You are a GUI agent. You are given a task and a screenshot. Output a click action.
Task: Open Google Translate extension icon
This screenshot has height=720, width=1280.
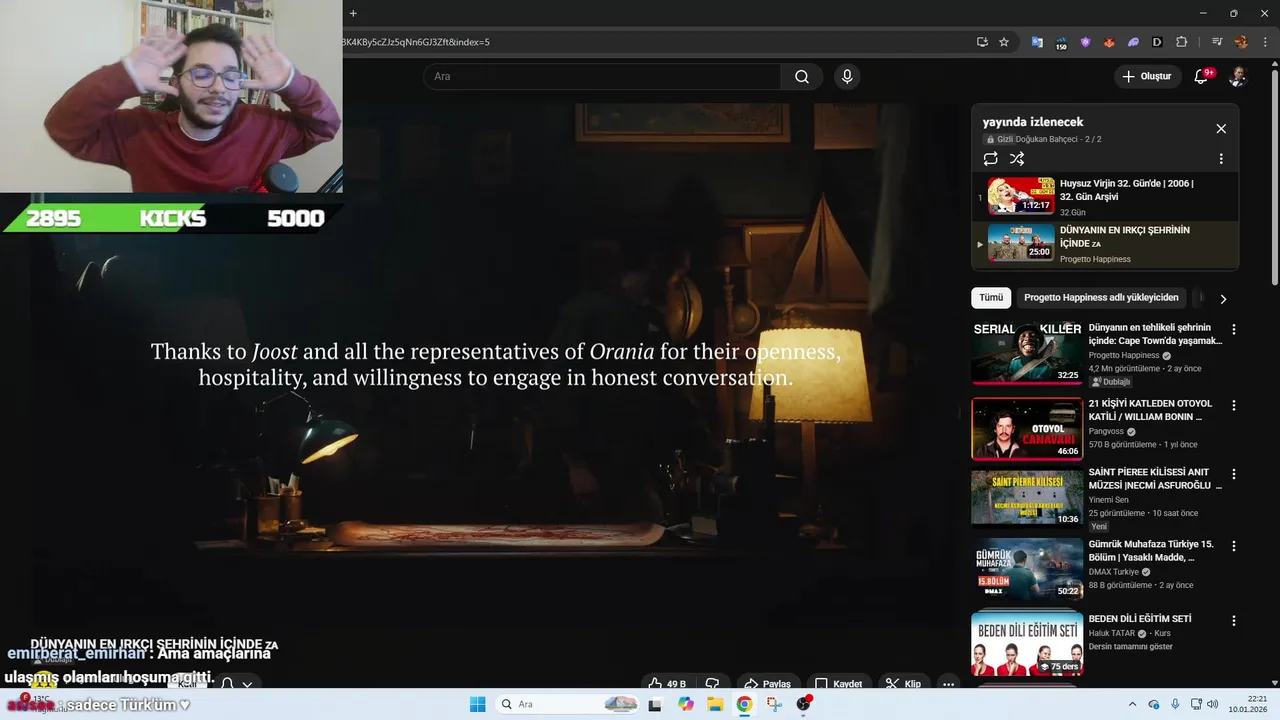click(x=1037, y=42)
